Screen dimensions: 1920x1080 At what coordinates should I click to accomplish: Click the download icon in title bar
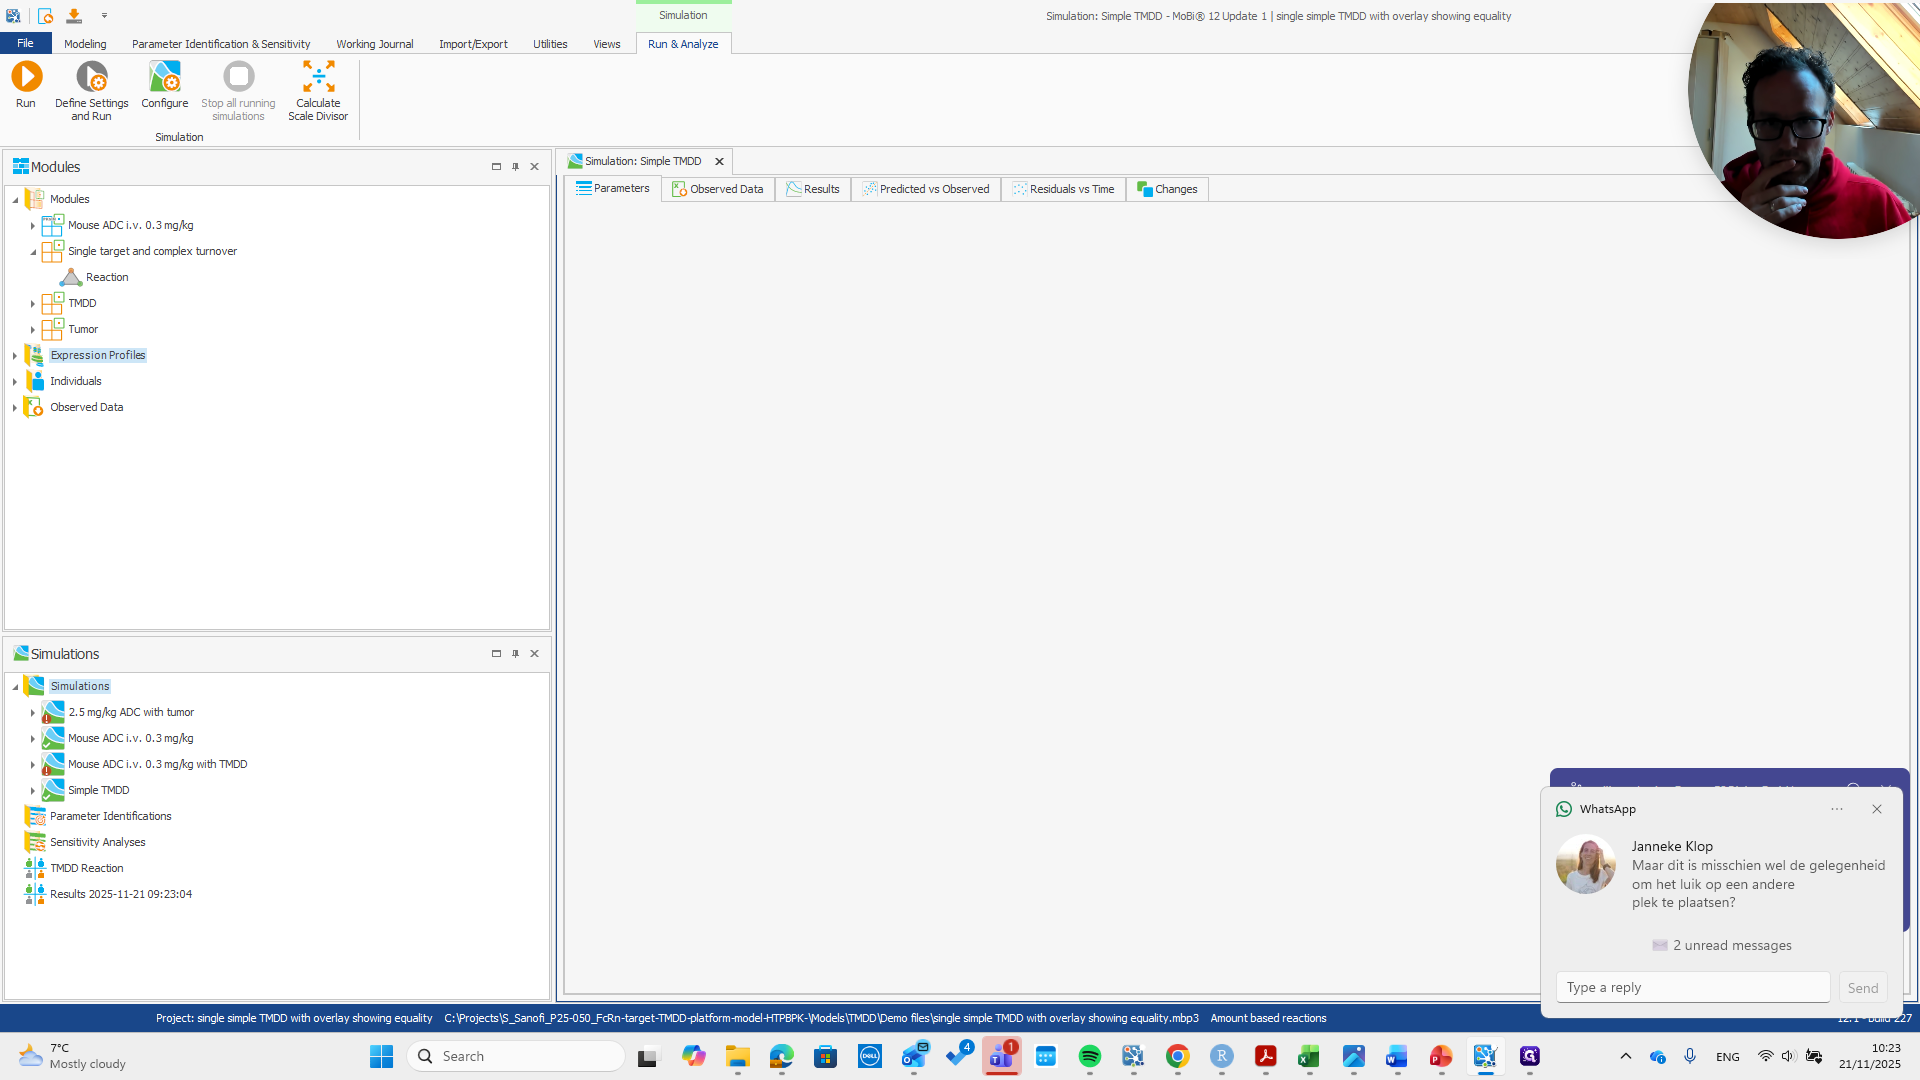74,16
